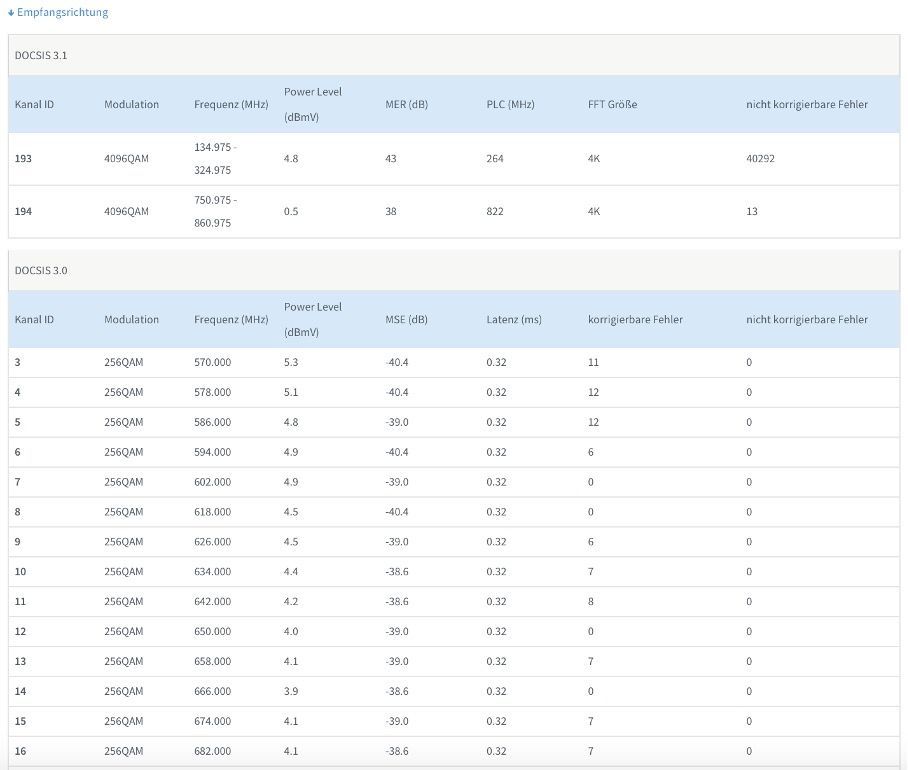Click power level 5.3 in channel 3
This screenshot has width=908, height=770.
click(x=291, y=362)
